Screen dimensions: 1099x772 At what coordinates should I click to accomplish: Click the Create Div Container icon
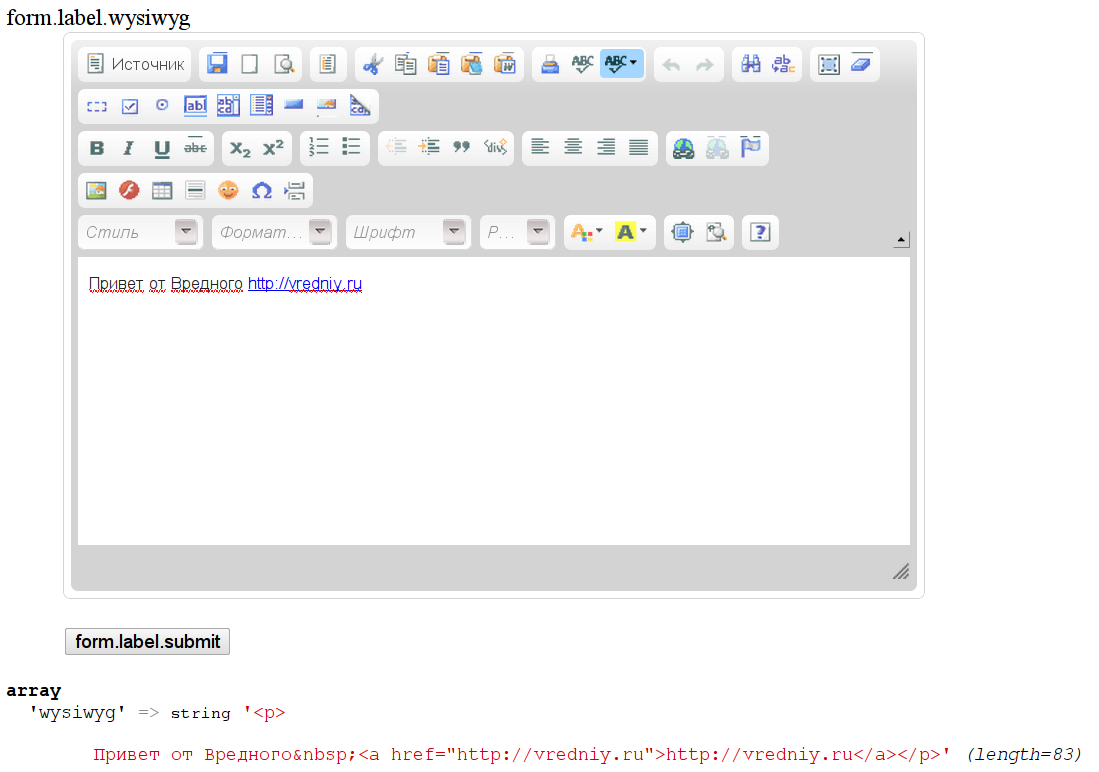tap(495, 147)
